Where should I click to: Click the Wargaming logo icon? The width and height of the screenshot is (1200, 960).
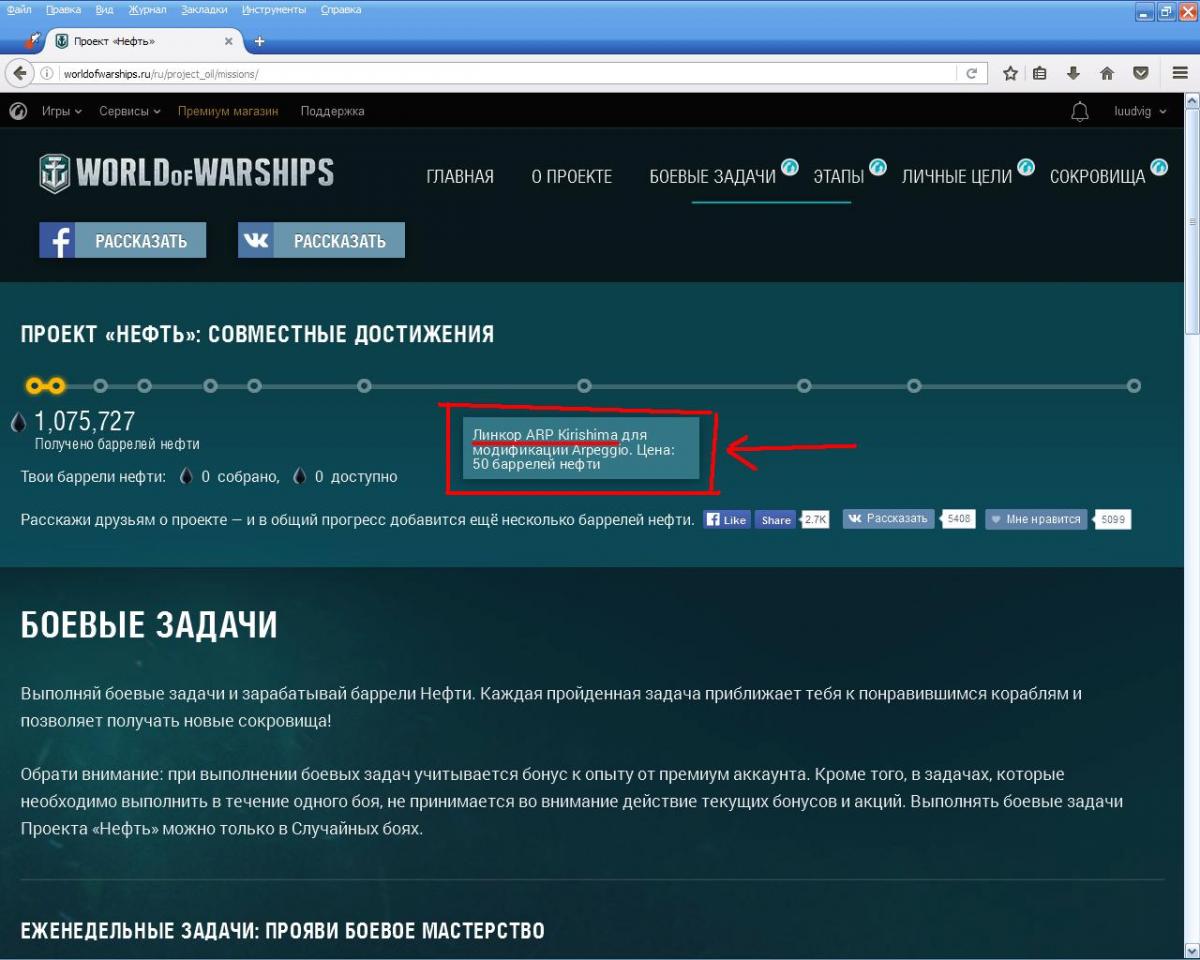tap(18, 111)
